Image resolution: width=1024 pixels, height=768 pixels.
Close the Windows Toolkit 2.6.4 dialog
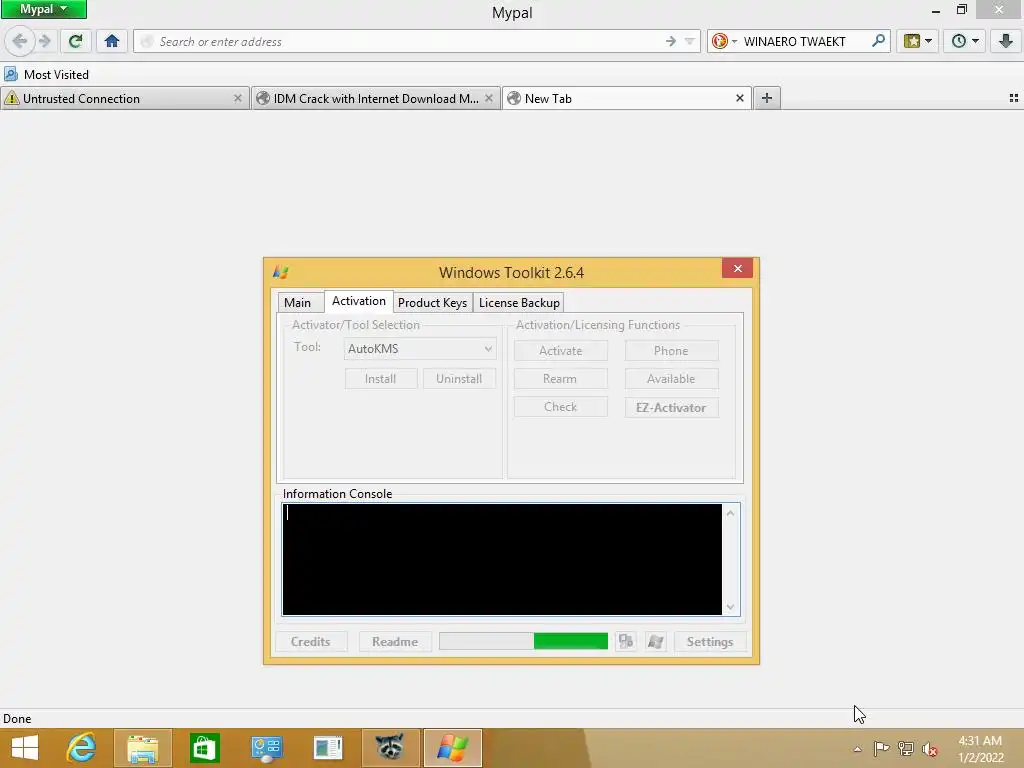click(x=737, y=268)
